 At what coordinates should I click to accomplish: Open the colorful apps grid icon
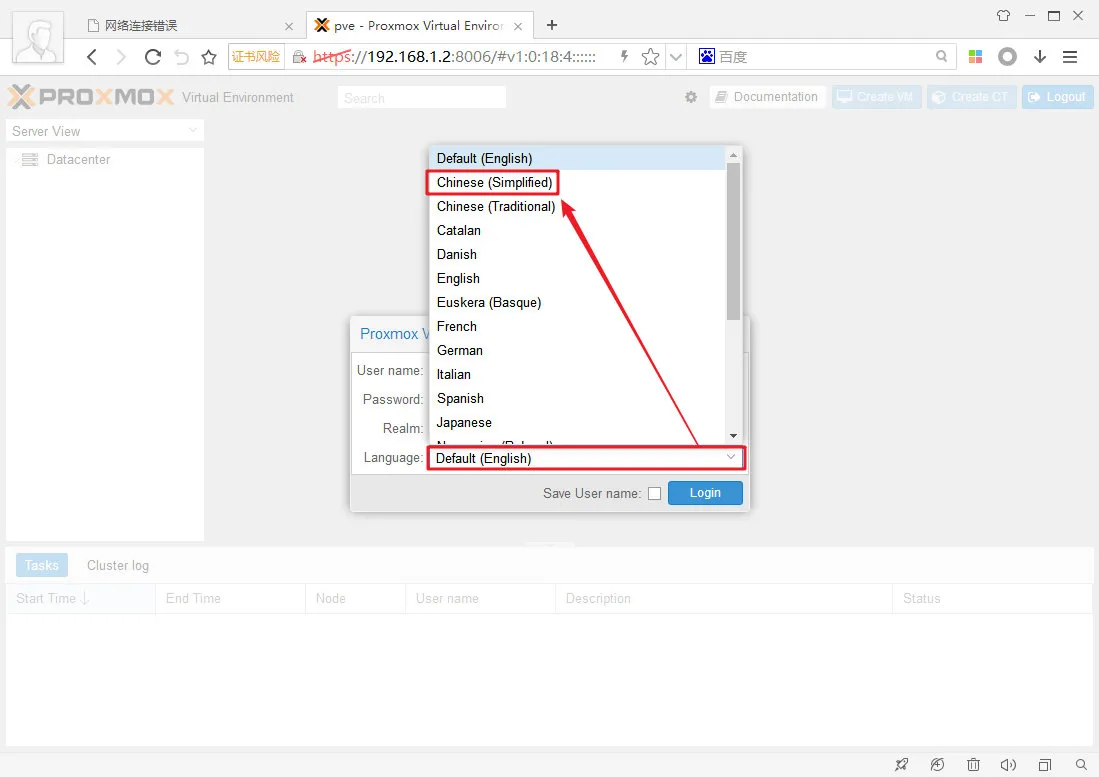(975, 57)
